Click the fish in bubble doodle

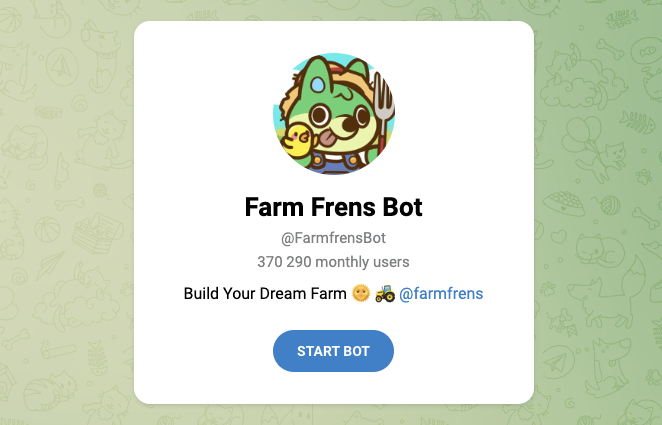646,51
